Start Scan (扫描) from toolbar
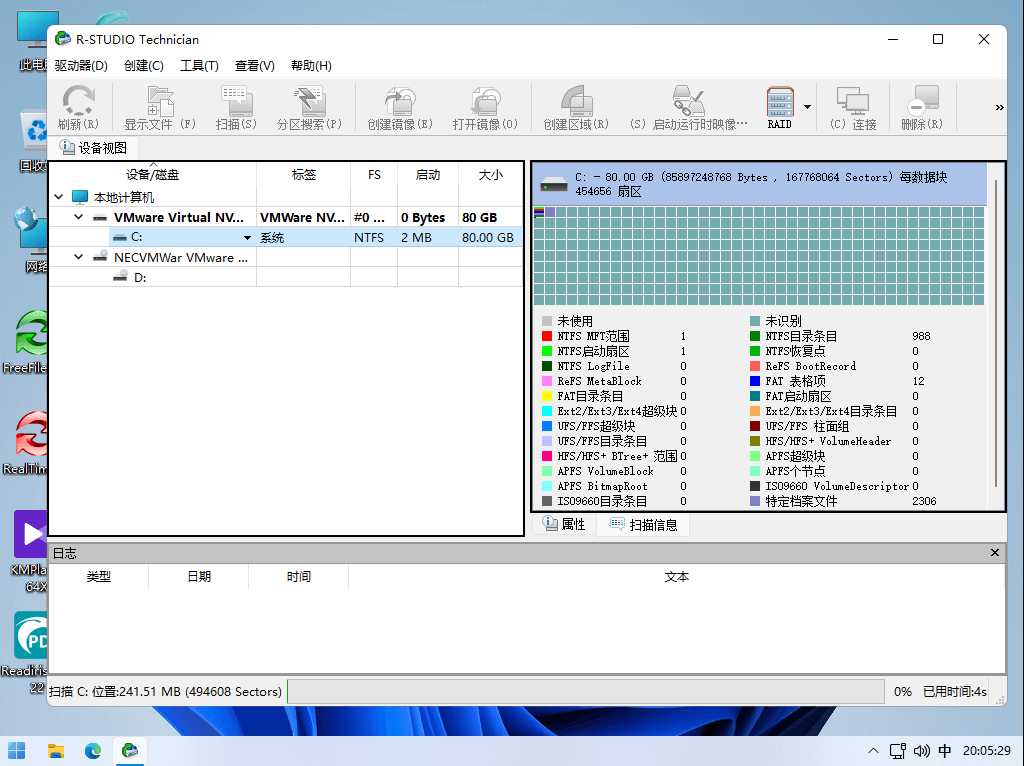The height and width of the screenshot is (766, 1024). 236,108
